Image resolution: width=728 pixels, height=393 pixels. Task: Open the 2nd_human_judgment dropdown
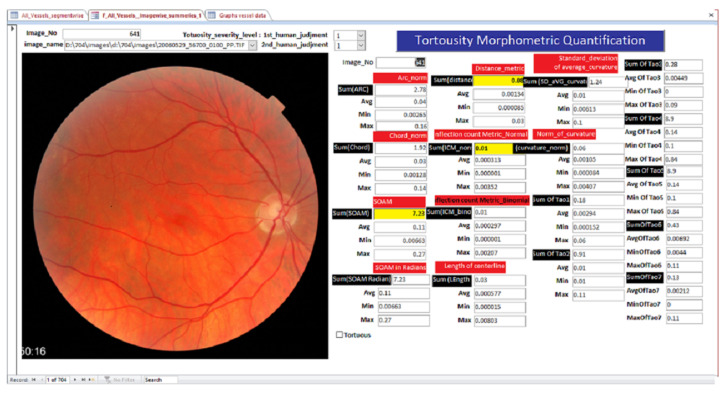(361, 46)
